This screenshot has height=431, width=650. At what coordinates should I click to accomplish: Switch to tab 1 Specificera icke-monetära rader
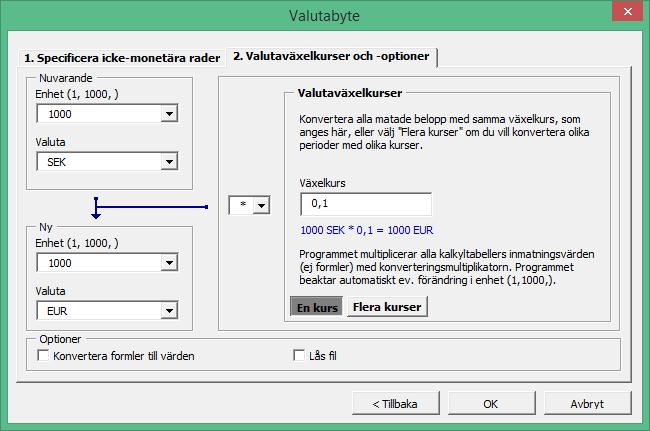pos(122,58)
